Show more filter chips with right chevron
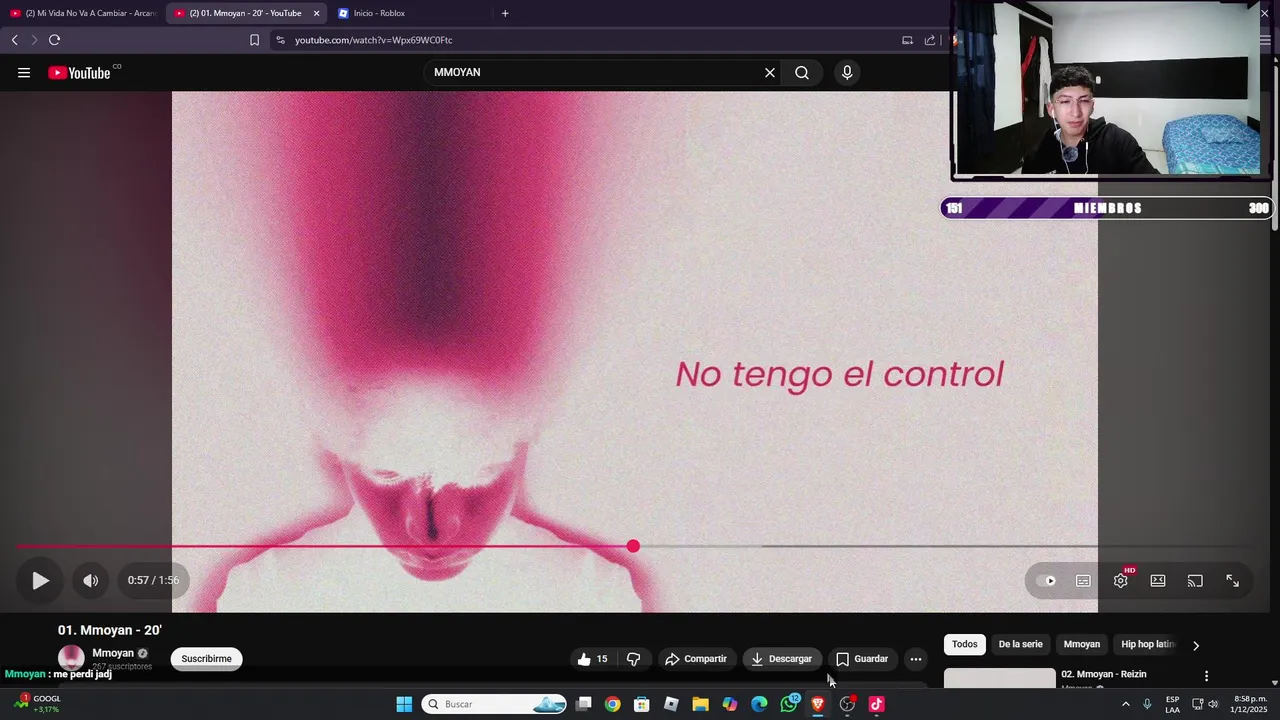The width and height of the screenshot is (1280, 720). [1195, 645]
